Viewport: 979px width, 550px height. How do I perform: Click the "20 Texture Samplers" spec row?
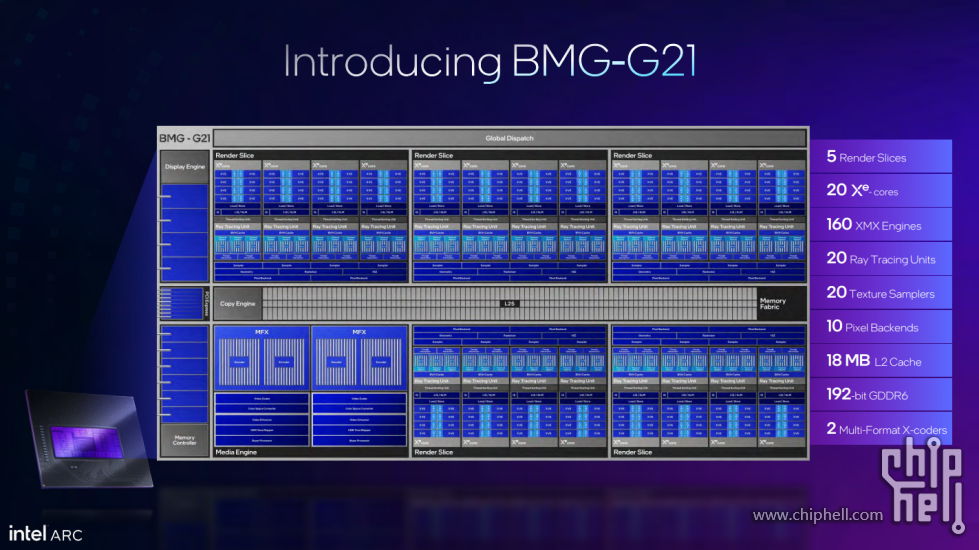881,293
